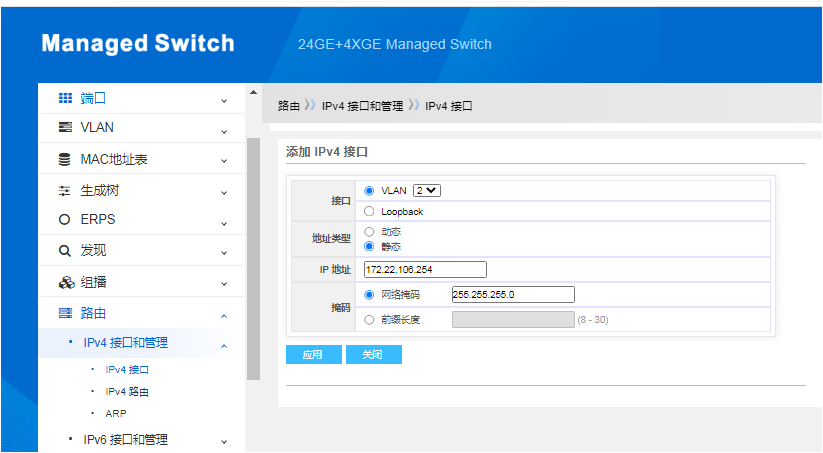823x453 pixels.
Task: Choose the 动态 address type radio
Action: 369,231
